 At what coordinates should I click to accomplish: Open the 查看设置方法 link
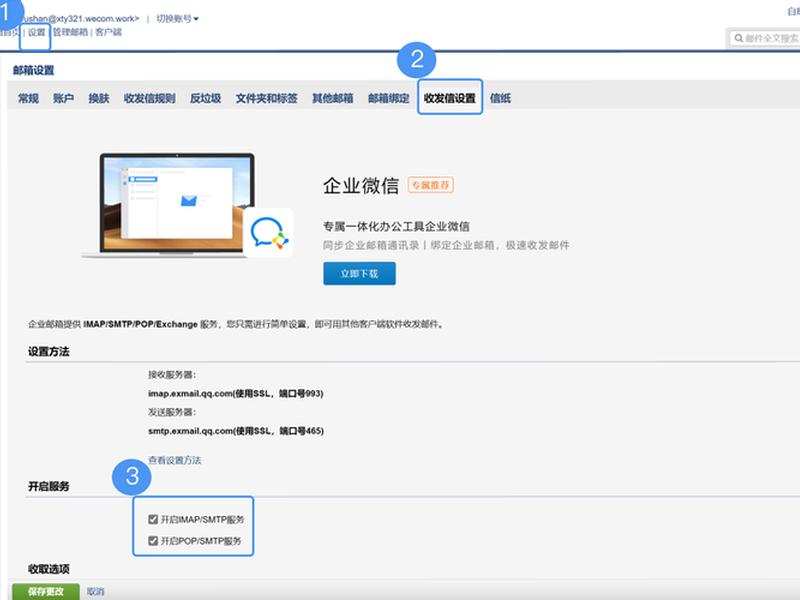[x=174, y=460]
